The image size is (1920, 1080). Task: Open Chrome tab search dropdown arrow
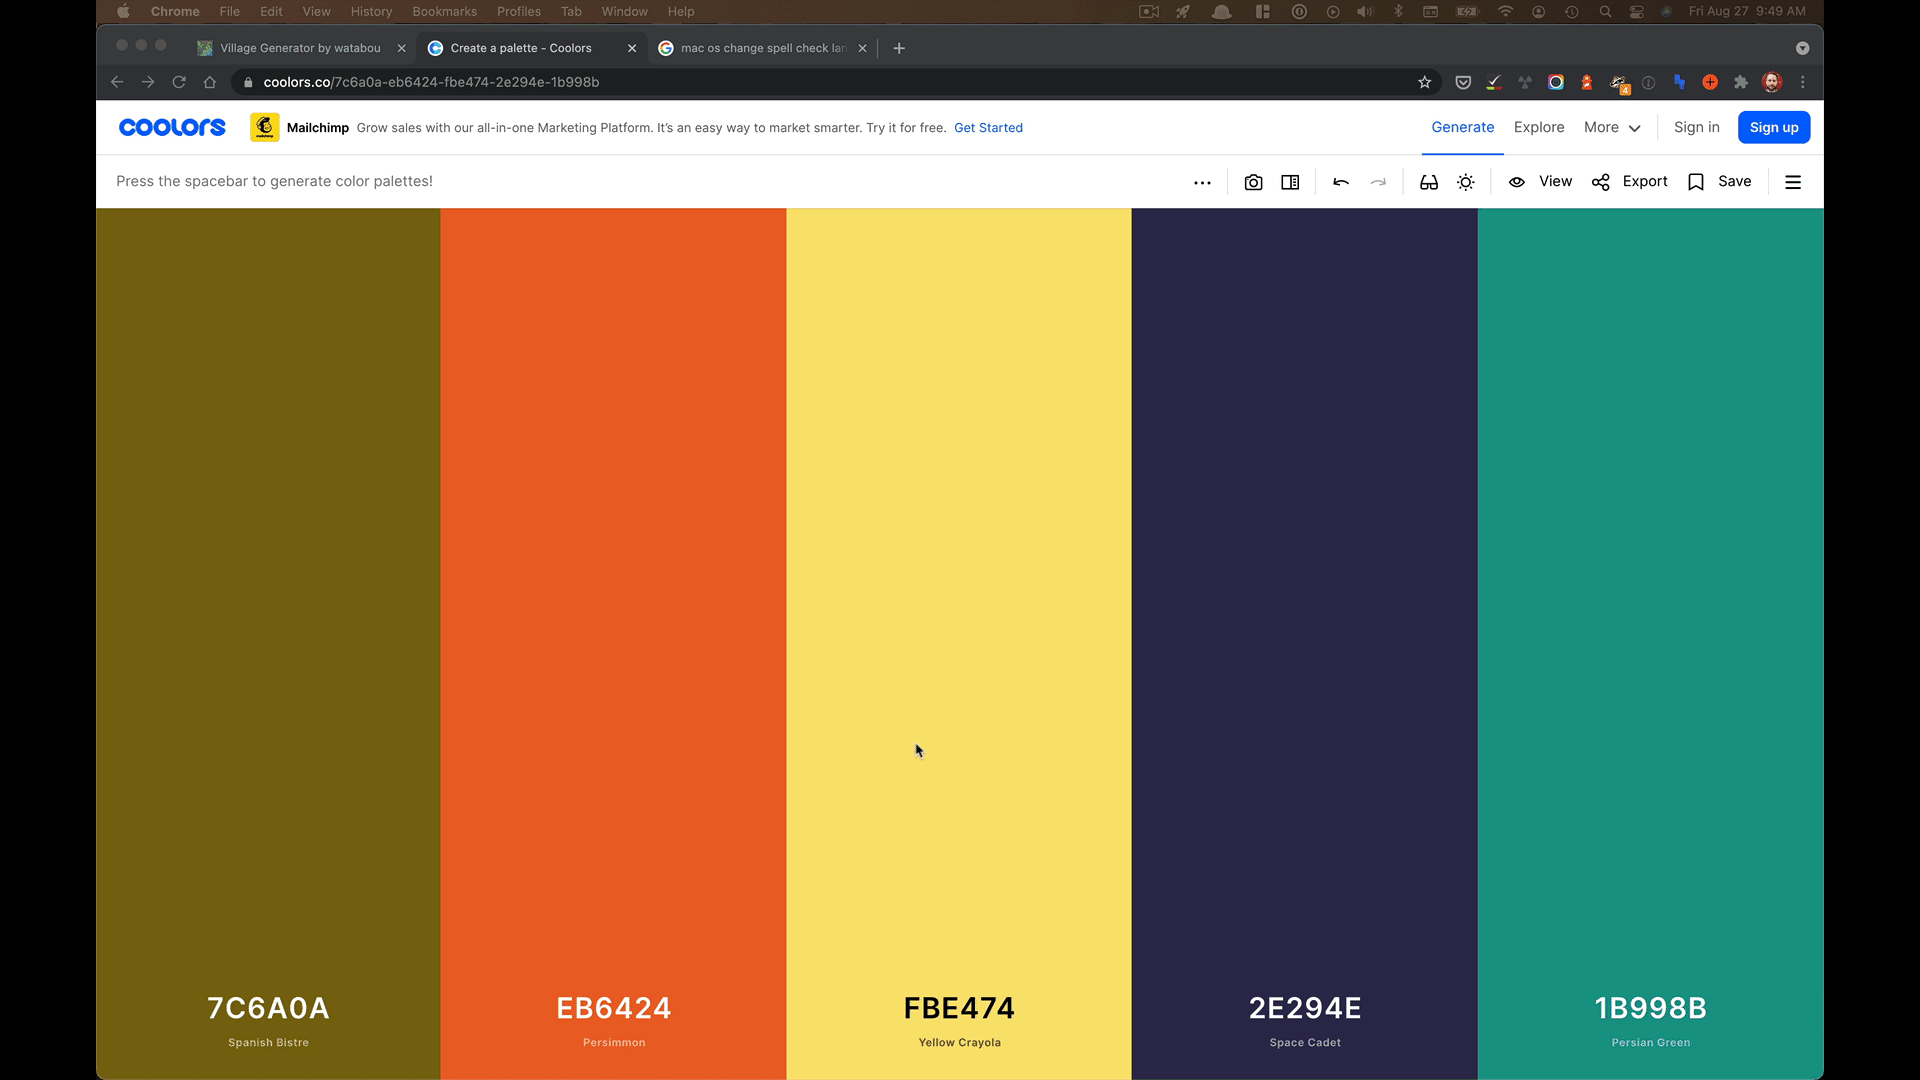tap(1802, 48)
